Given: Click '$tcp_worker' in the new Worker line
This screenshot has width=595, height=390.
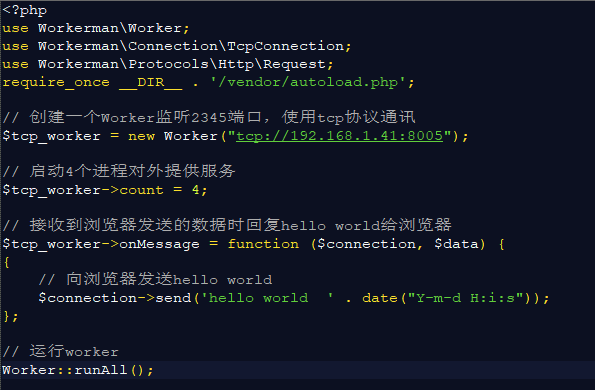Looking at the screenshot, I should pyautogui.click(x=52, y=136).
